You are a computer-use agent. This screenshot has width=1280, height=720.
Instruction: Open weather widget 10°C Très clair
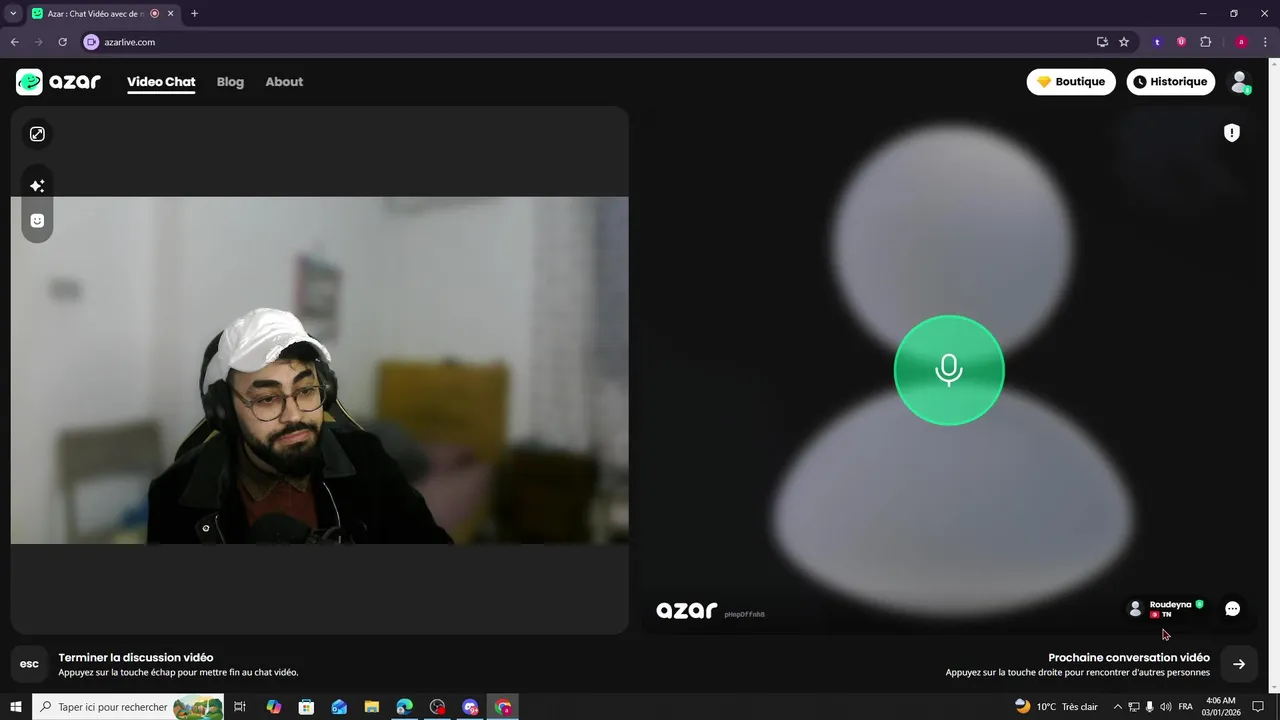tap(1056, 707)
